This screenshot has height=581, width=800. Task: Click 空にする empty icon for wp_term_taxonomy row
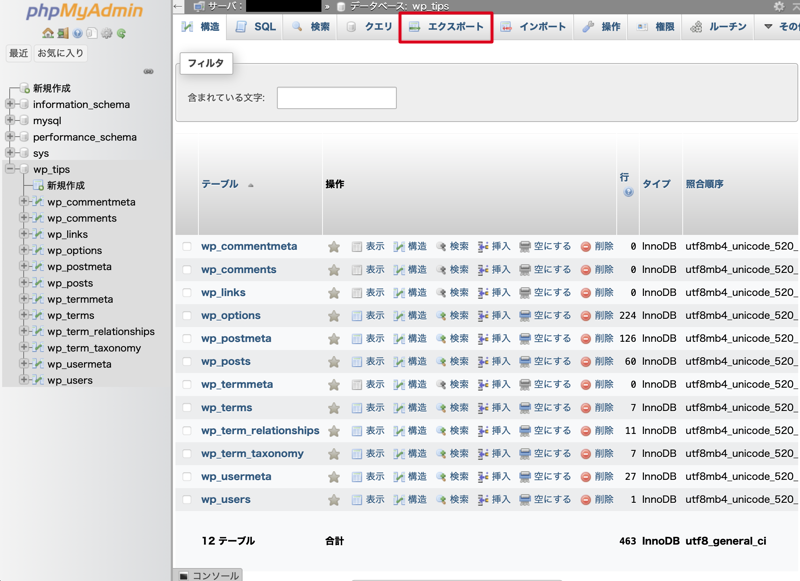(525, 454)
